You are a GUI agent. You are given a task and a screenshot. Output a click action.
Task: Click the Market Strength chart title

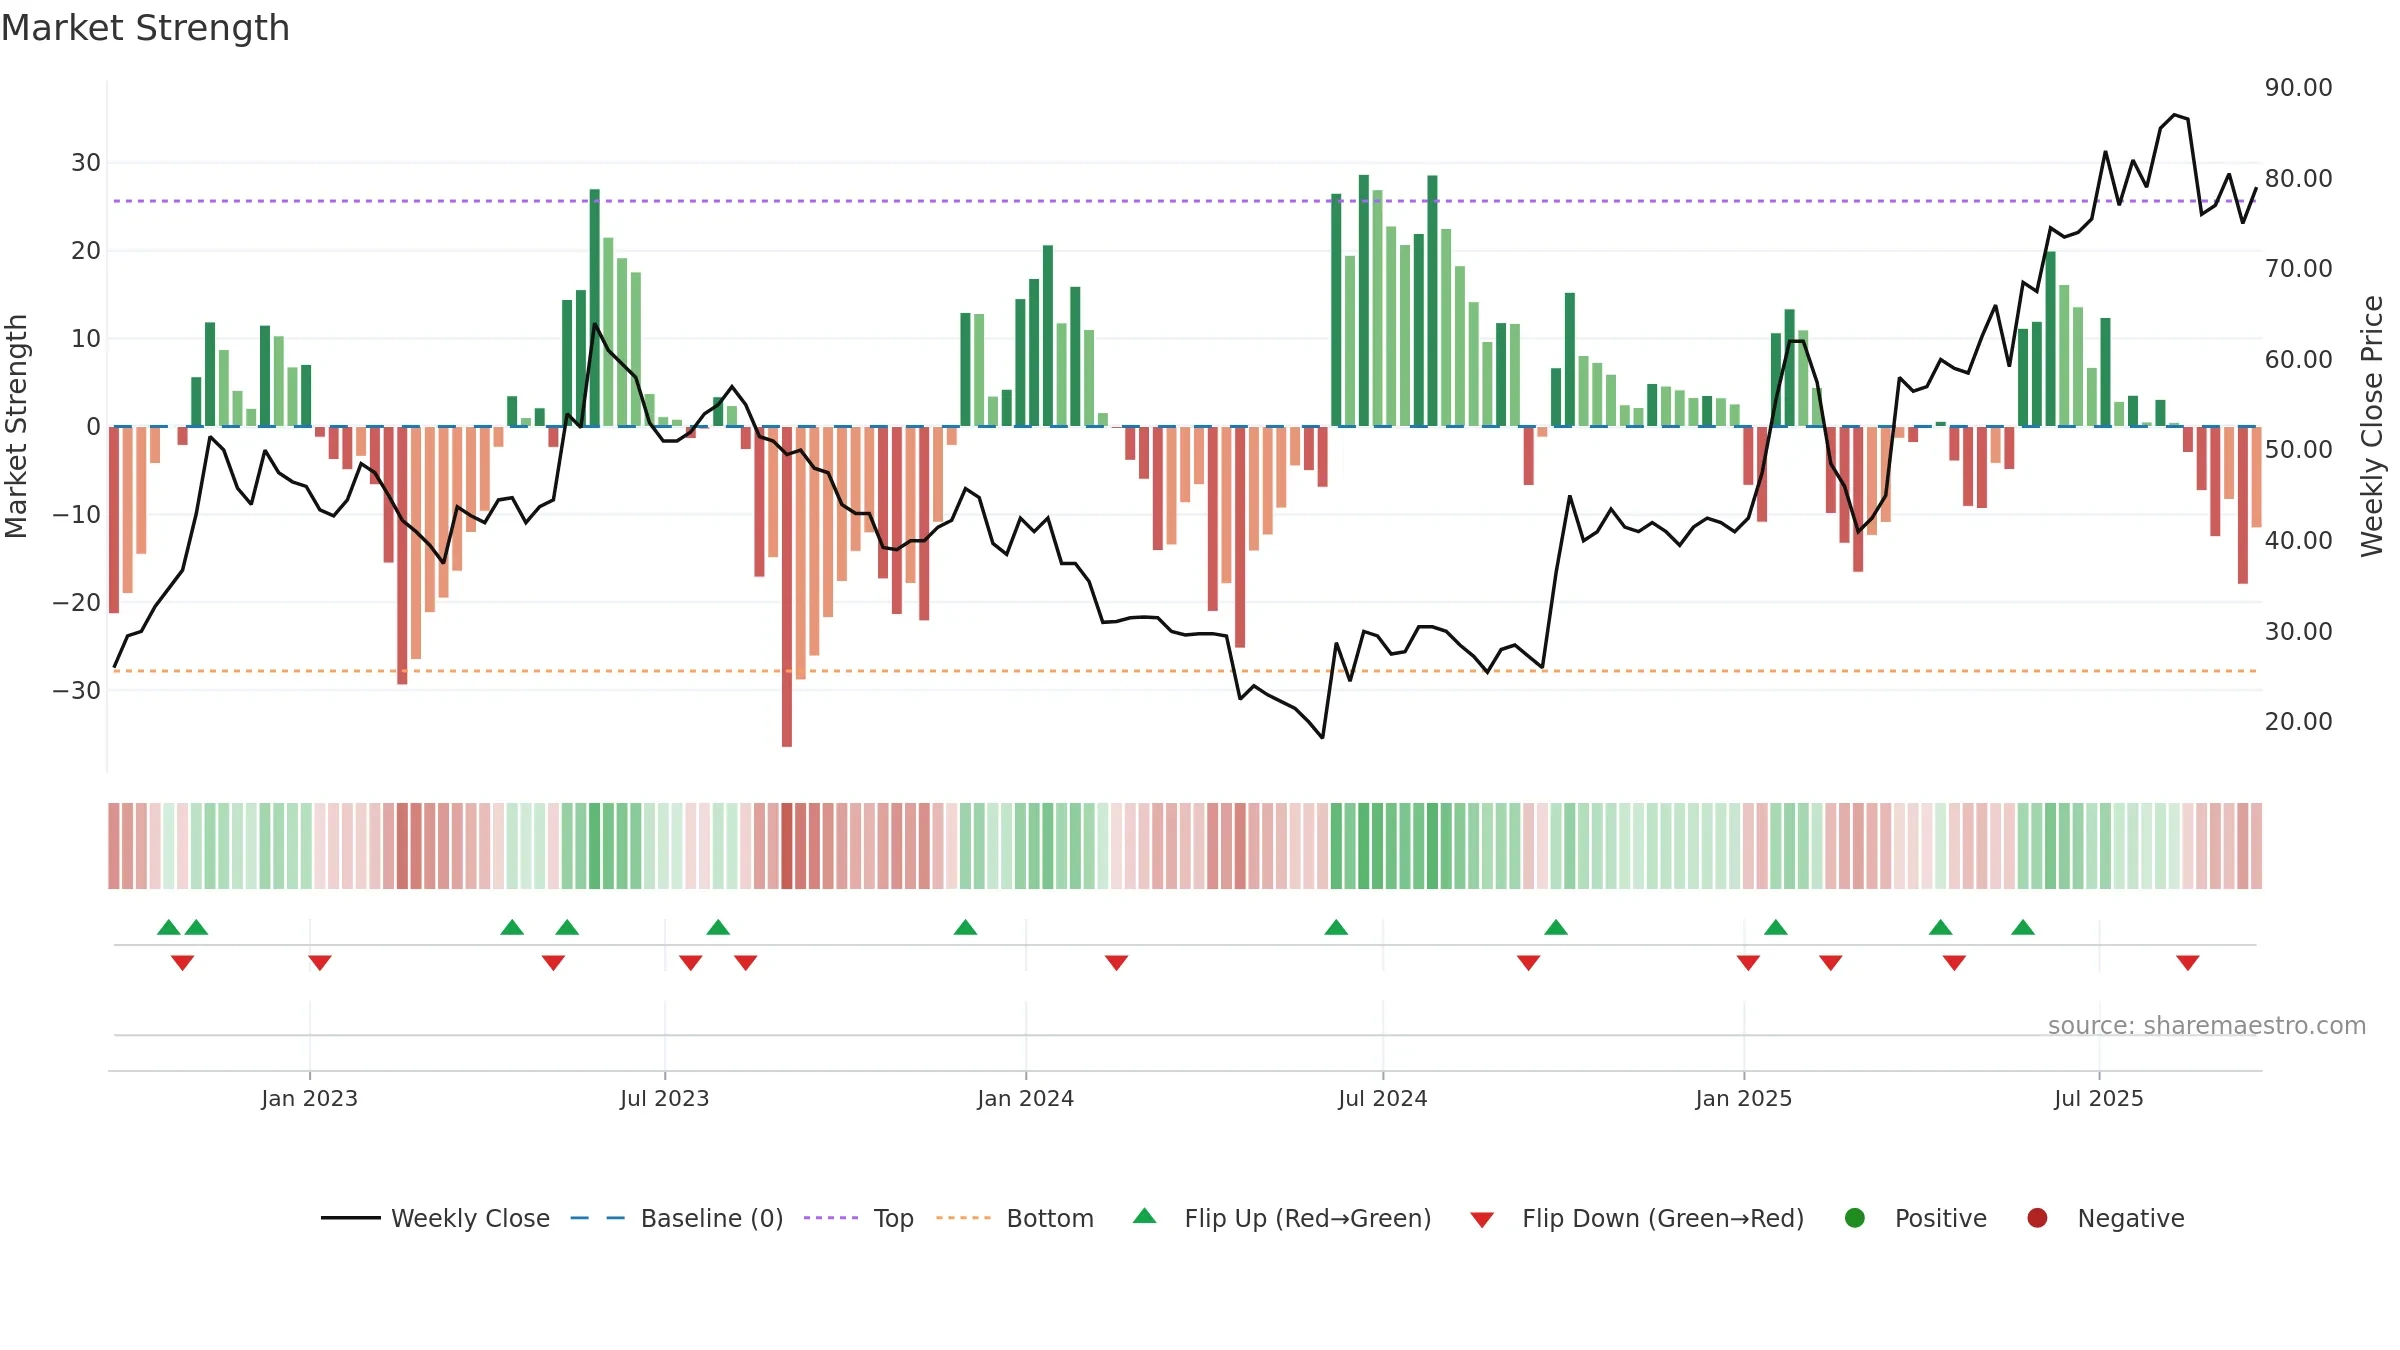click(145, 28)
